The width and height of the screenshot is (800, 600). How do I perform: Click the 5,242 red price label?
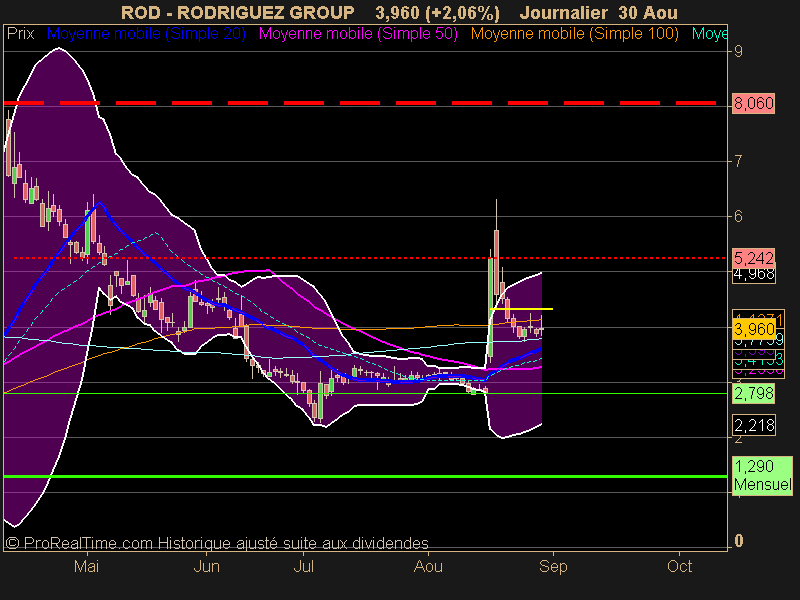pyautogui.click(x=754, y=258)
